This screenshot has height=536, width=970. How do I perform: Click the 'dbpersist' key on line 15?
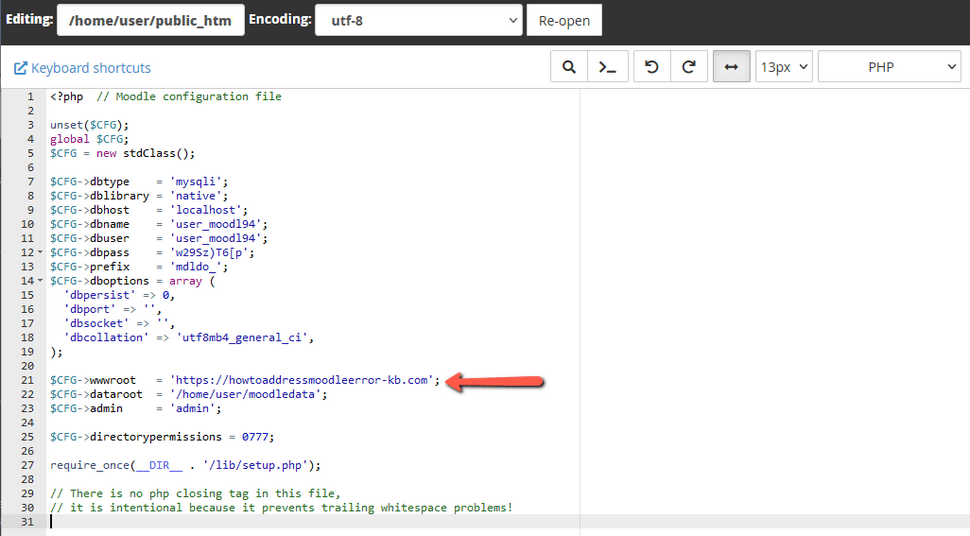pyautogui.click(x=100, y=295)
